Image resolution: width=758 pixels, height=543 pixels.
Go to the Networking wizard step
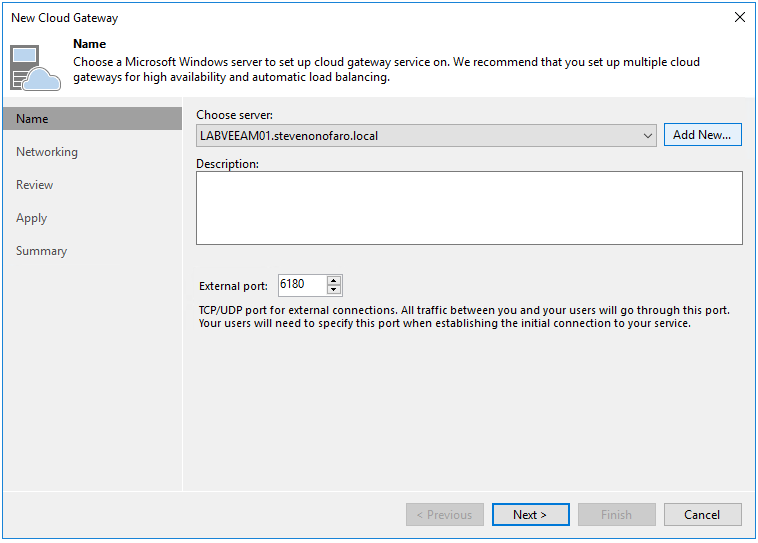click(x=47, y=152)
